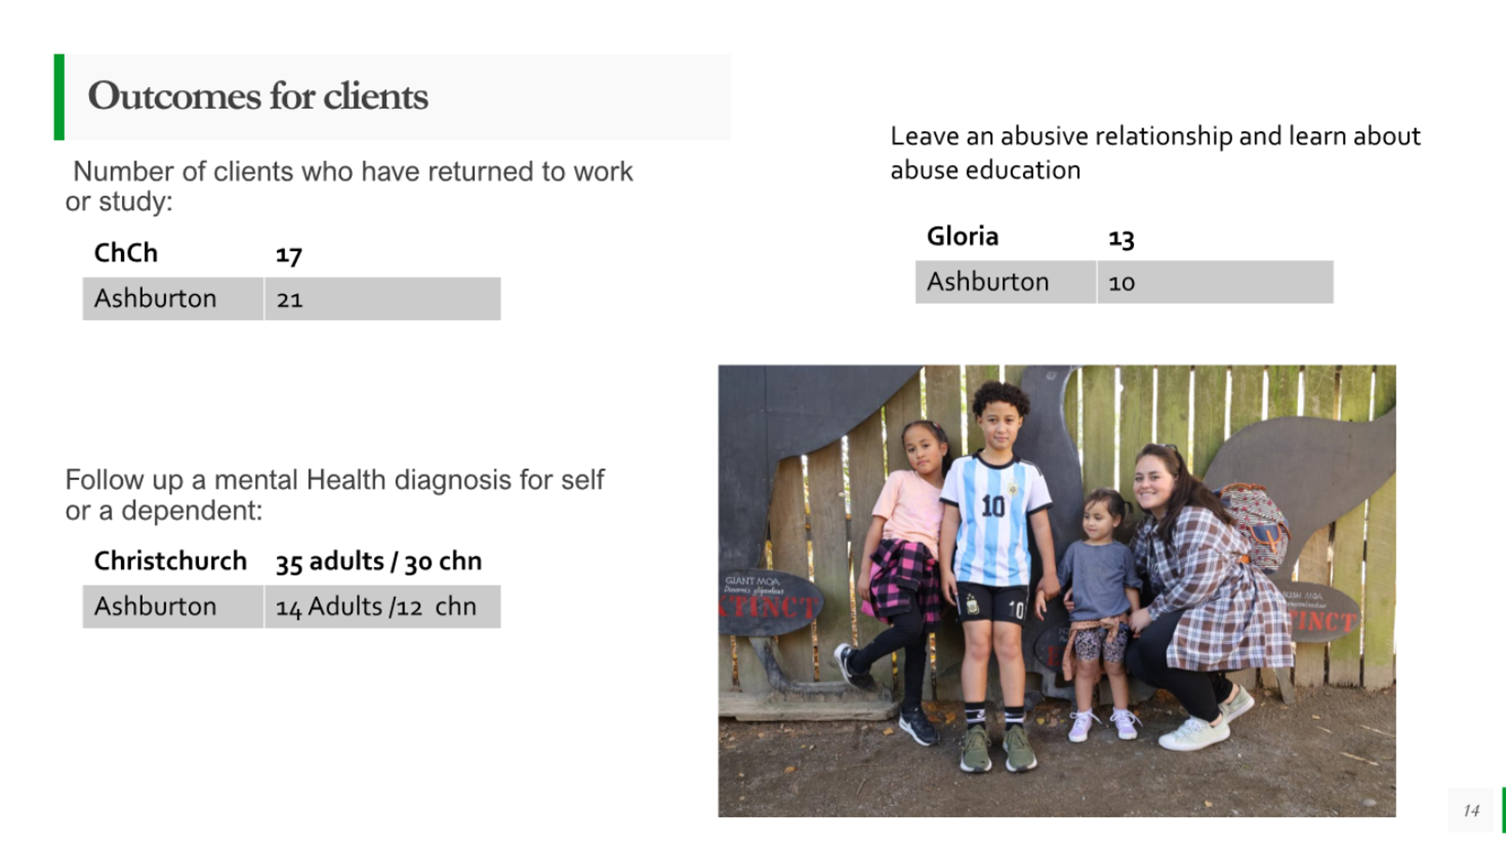Click the Outcomes for clients title
The image size is (1506, 848).
[258, 96]
